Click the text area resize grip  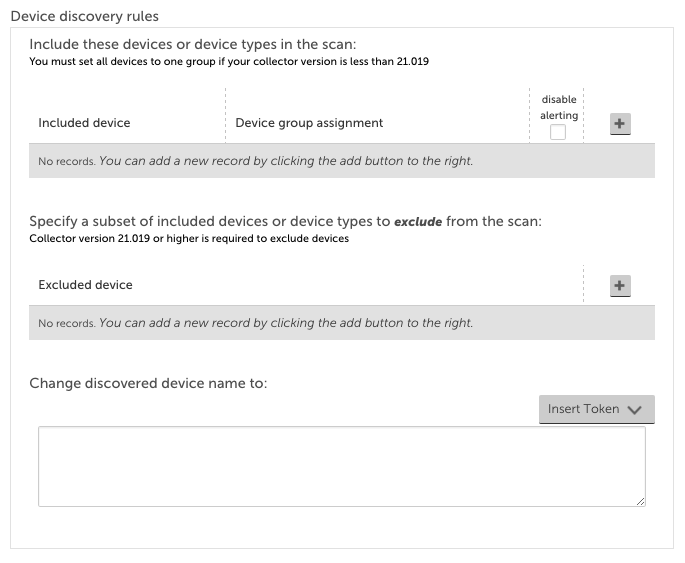pos(640,501)
